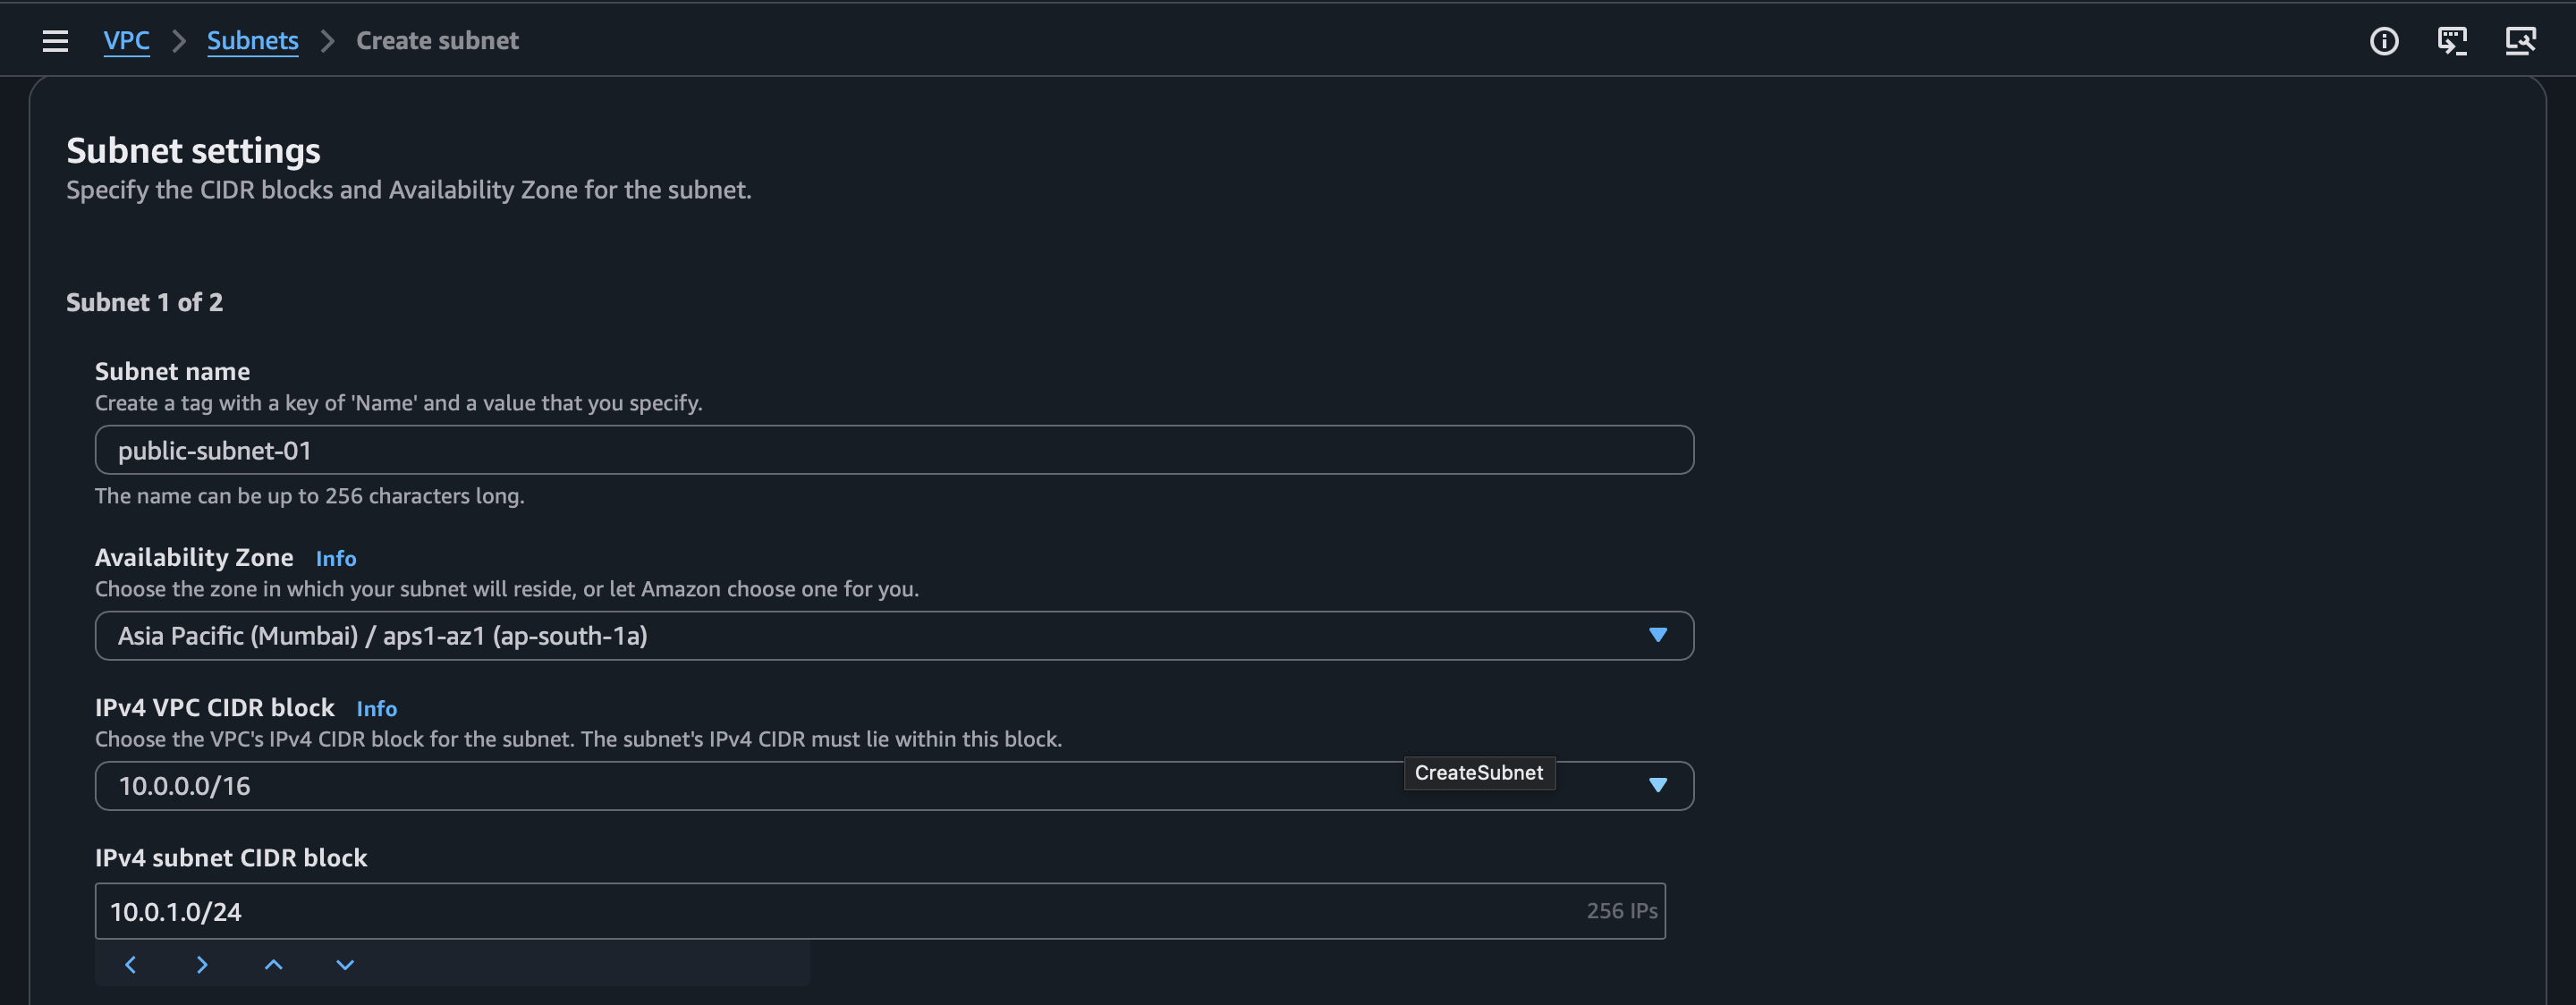Click the IPv4 VPC CIDR dropdown arrow
Viewport: 2576px width, 1005px height.
click(1657, 785)
